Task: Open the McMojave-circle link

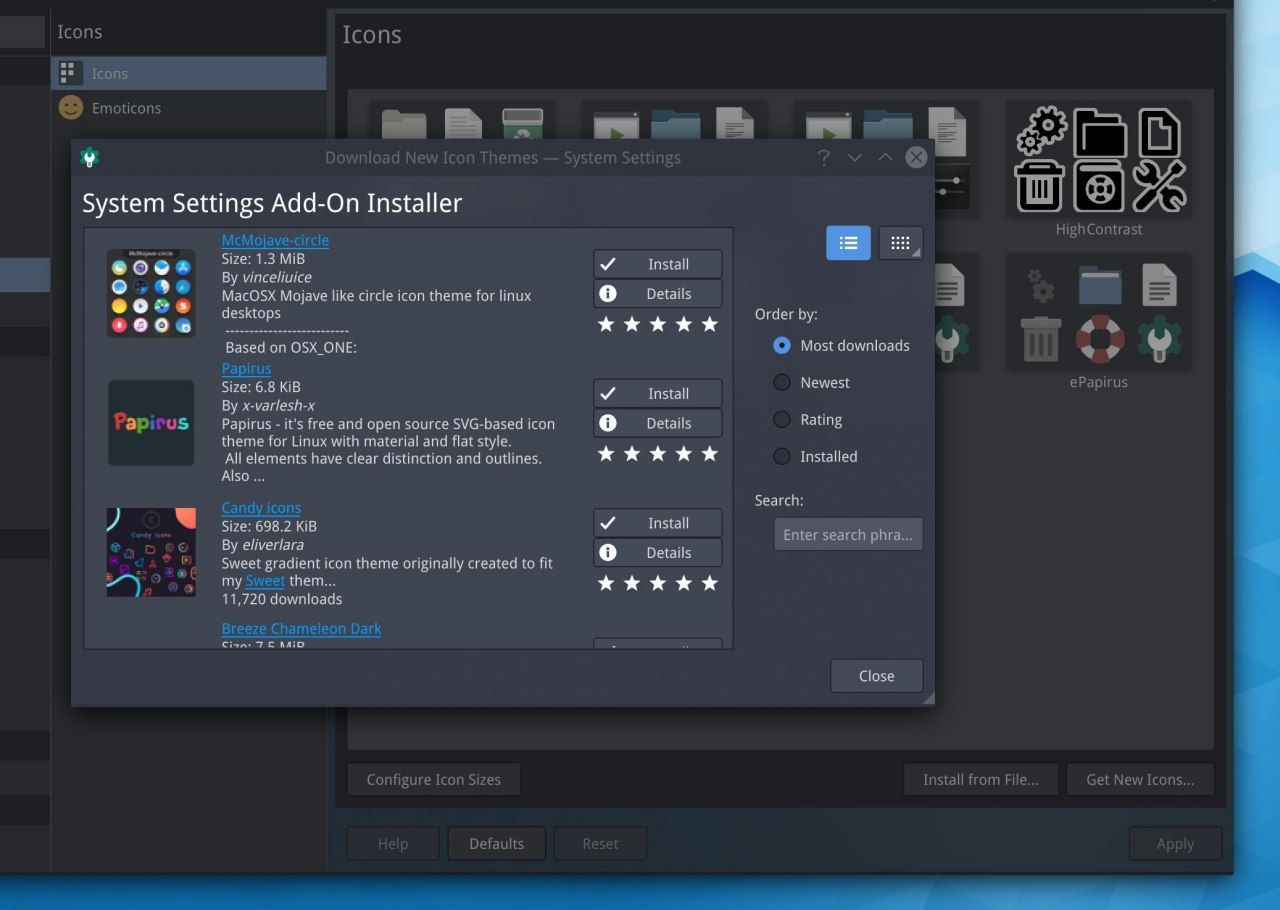Action: coord(275,240)
